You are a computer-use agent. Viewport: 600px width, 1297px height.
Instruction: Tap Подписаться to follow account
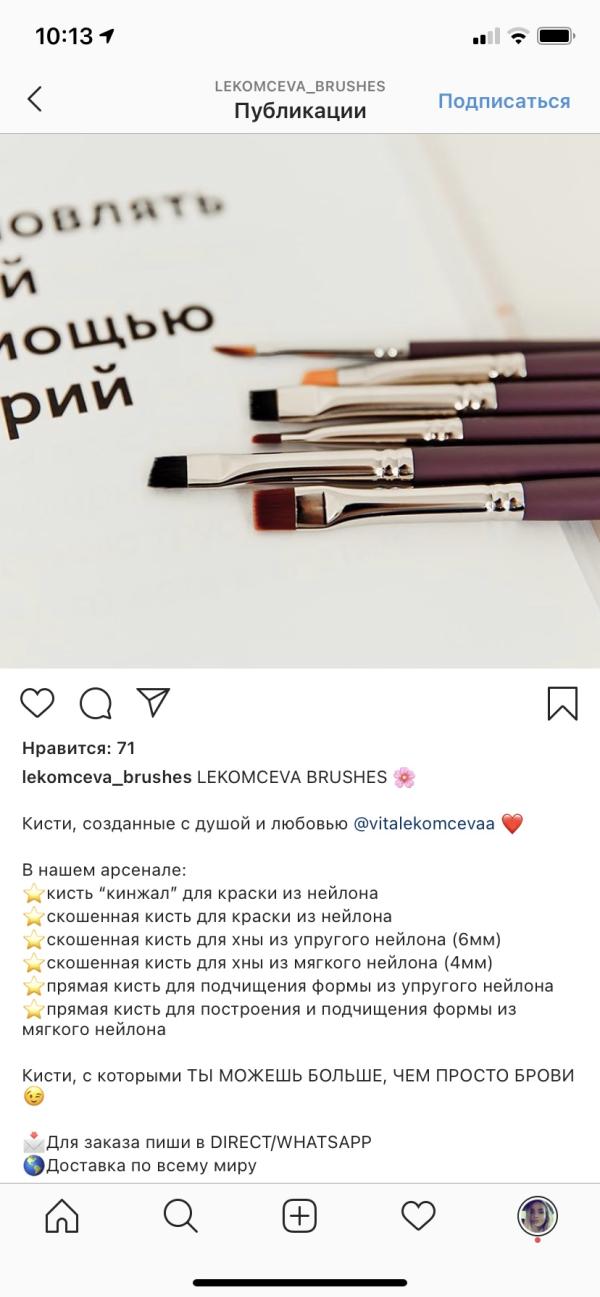point(504,101)
